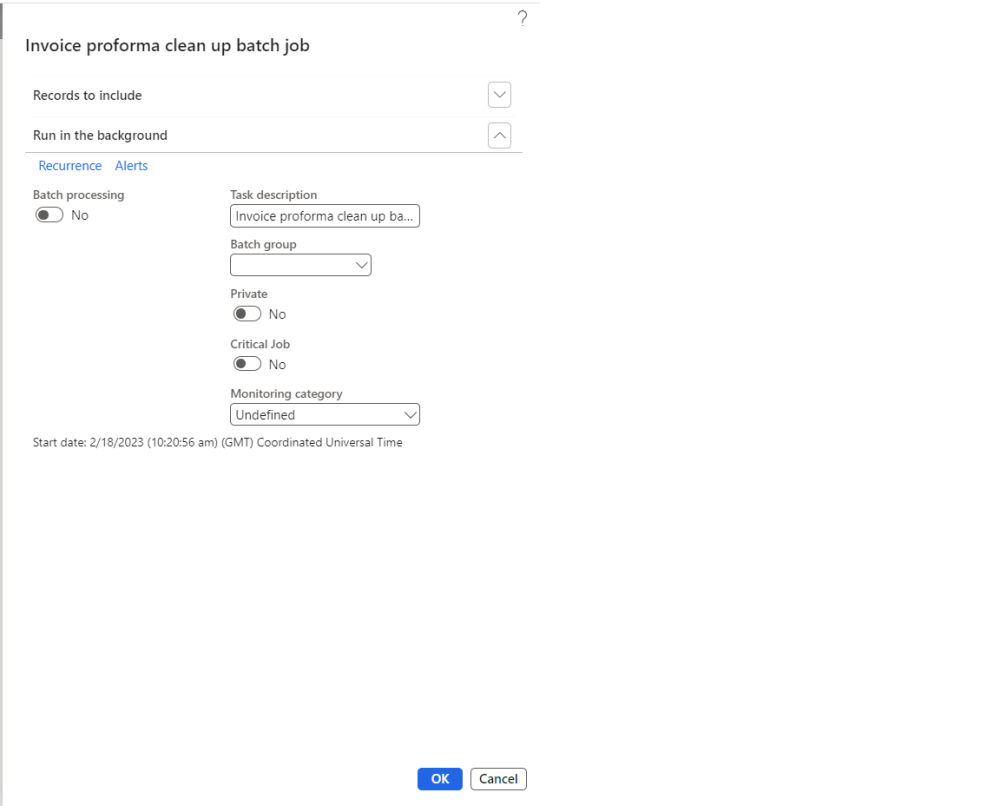The width and height of the screenshot is (1000, 806).
Task: Focus the empty Batch group text area
Action: click(290, 265)
